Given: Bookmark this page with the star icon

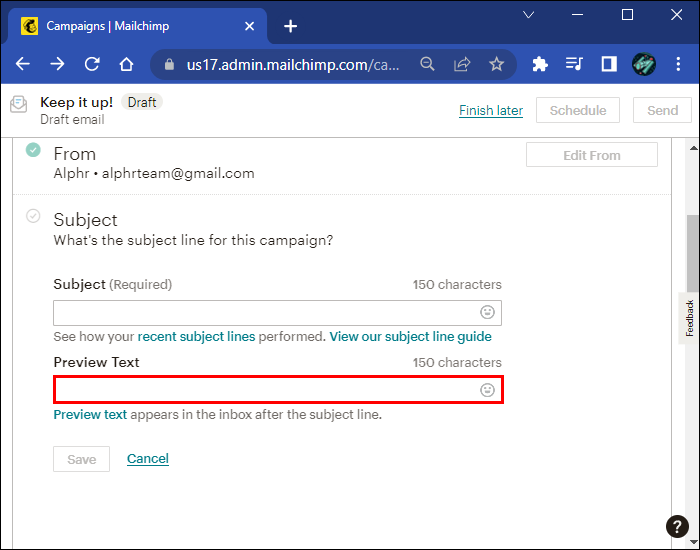Looking at the screenshot, I should click(496, 64).
